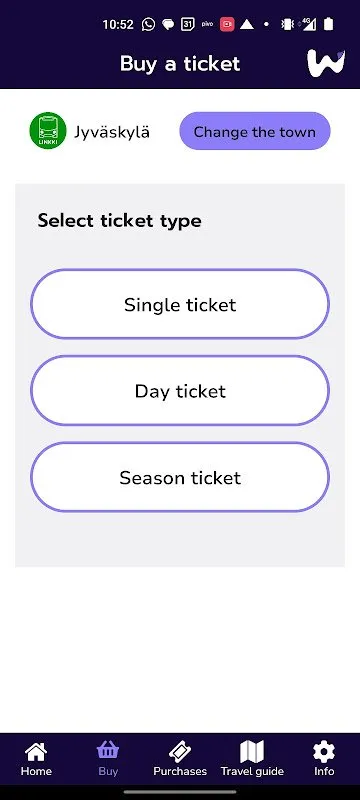
Task: Open the Info gear icon
Action: (324, 752)
